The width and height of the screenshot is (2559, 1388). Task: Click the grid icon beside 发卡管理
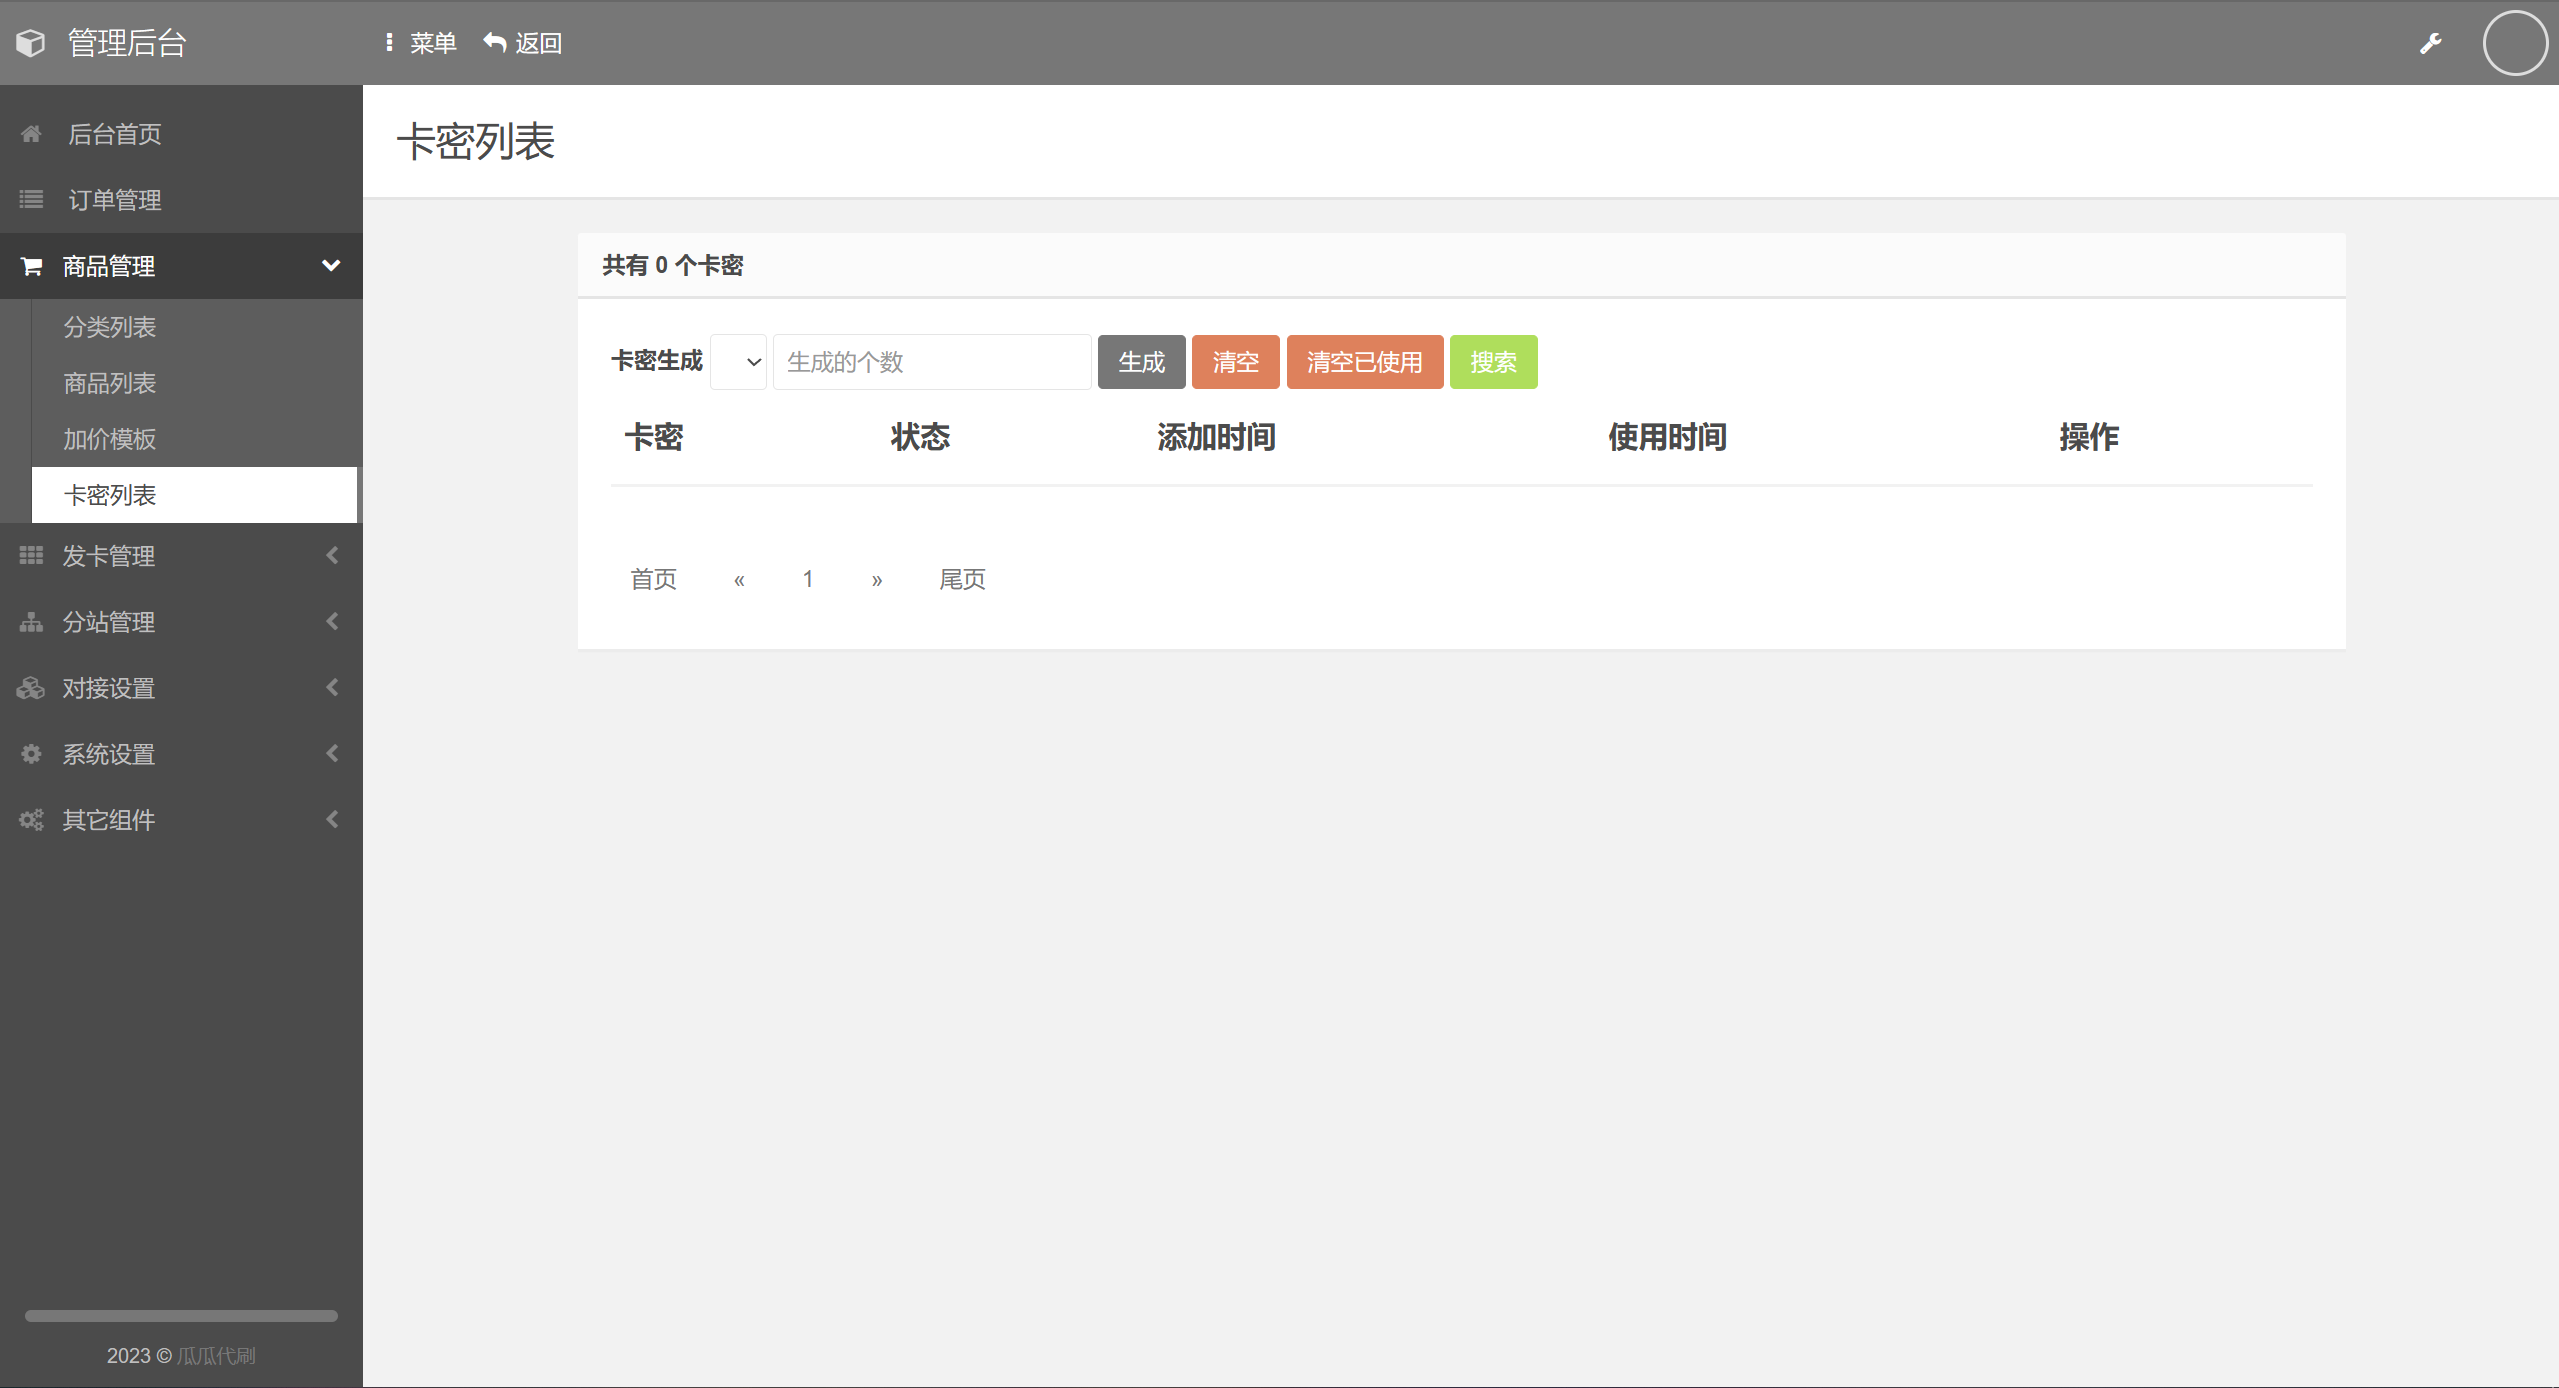point(31,555)
